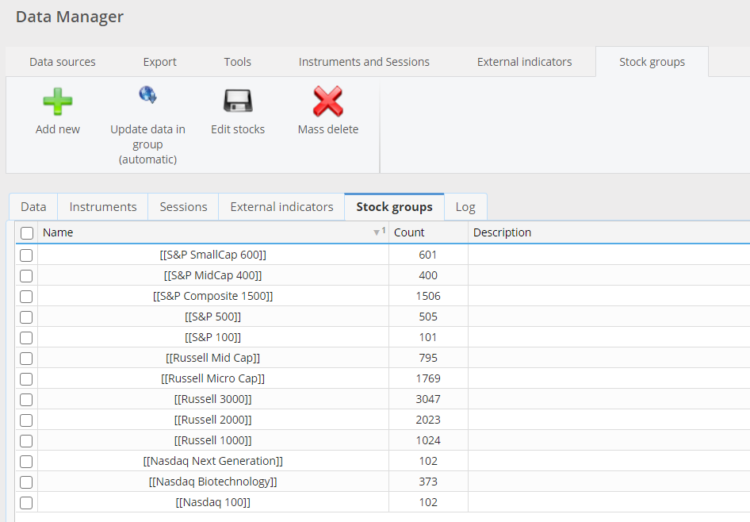Select [[Russell Micro Cap]] group name
Viewport: 750px width, 522px height.
(x=213, y=378)
